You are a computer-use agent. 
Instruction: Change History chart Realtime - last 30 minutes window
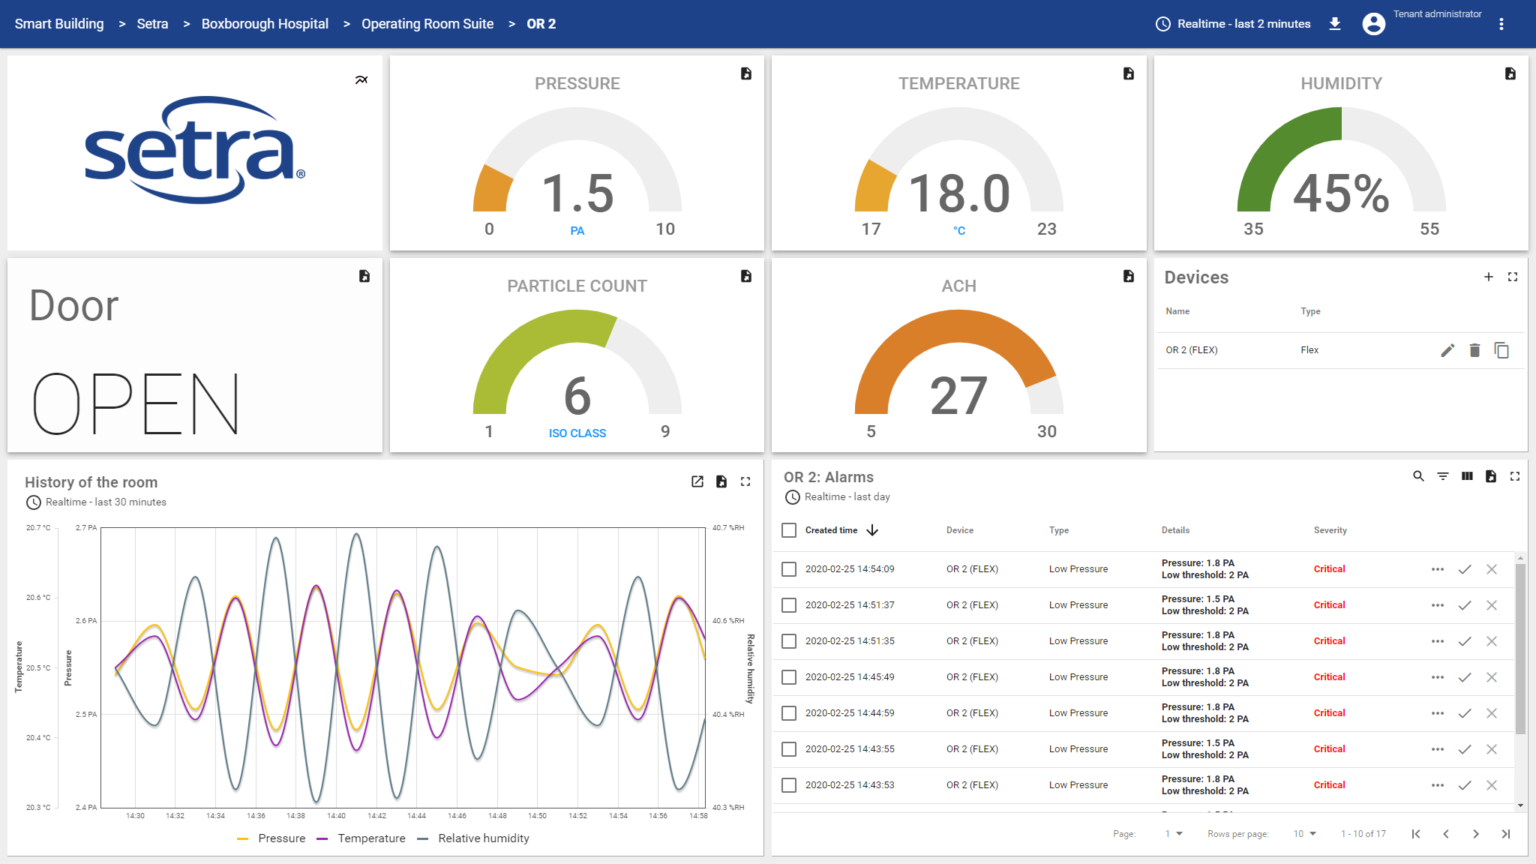tap(96, 502)
